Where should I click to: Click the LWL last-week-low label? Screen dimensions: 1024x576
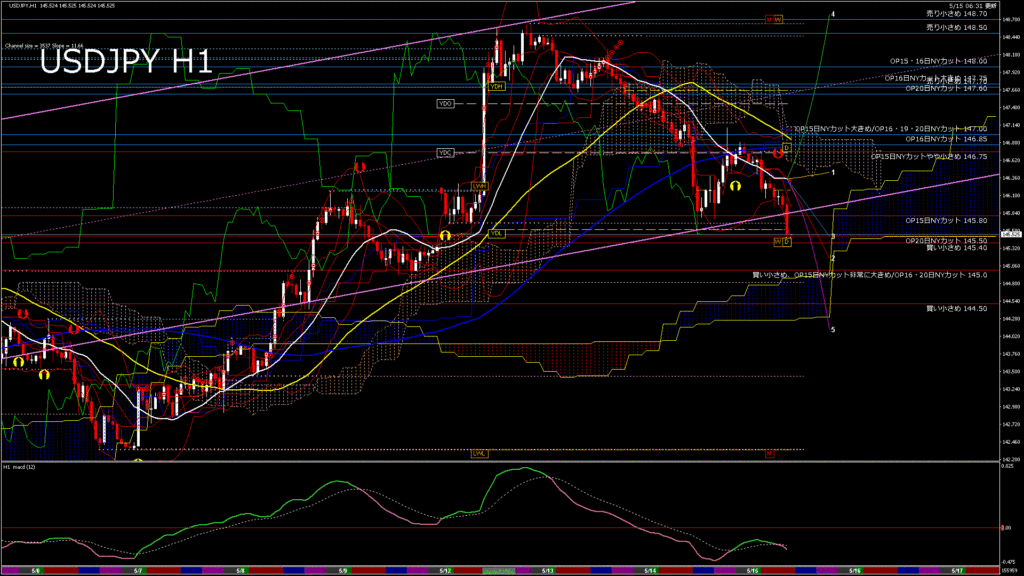(479, 453)
